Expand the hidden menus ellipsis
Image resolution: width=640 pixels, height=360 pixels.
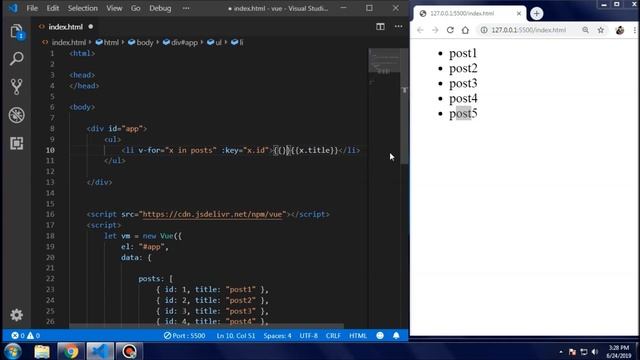pyautogui.click(x=186, y=8)
